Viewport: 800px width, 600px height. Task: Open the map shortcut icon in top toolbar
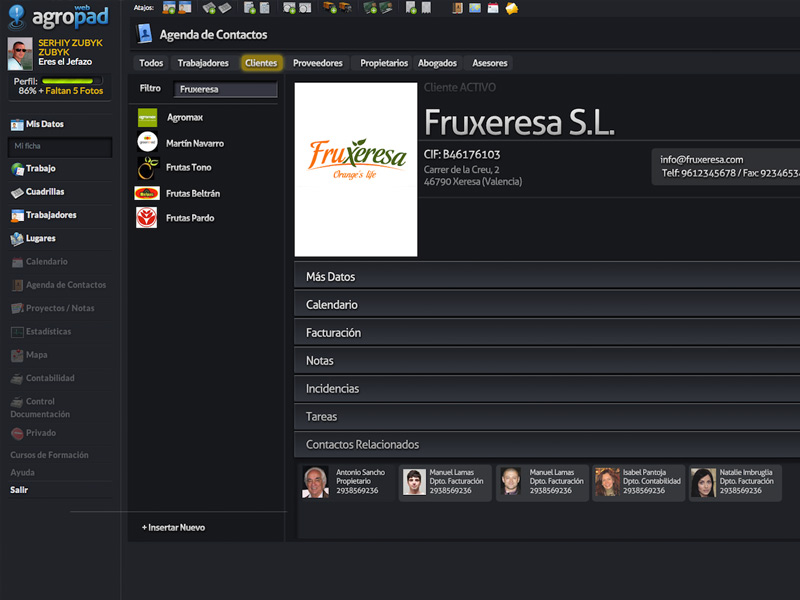click(474, 8)
